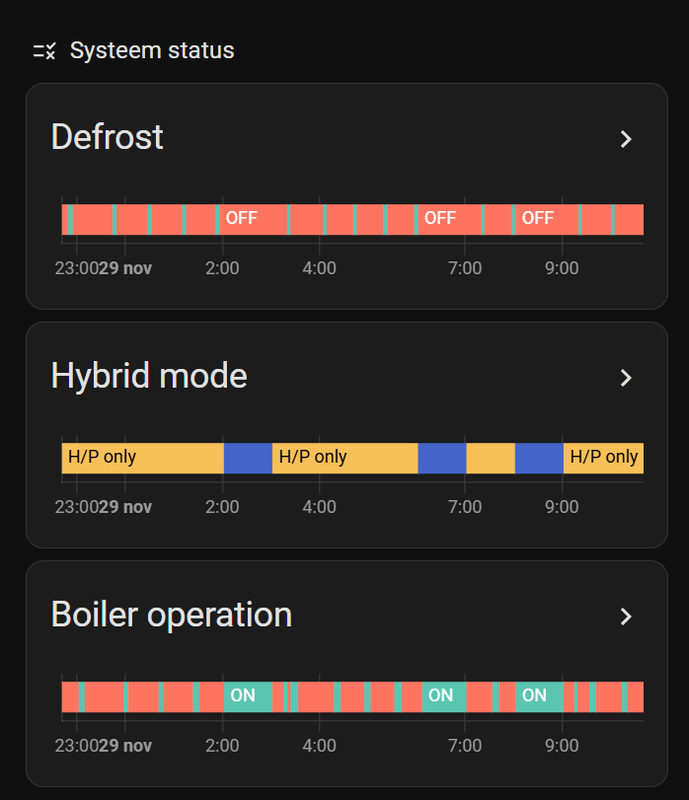
Task: Select middle ON segment in Boiler timeline
Action: pos(441,695)
